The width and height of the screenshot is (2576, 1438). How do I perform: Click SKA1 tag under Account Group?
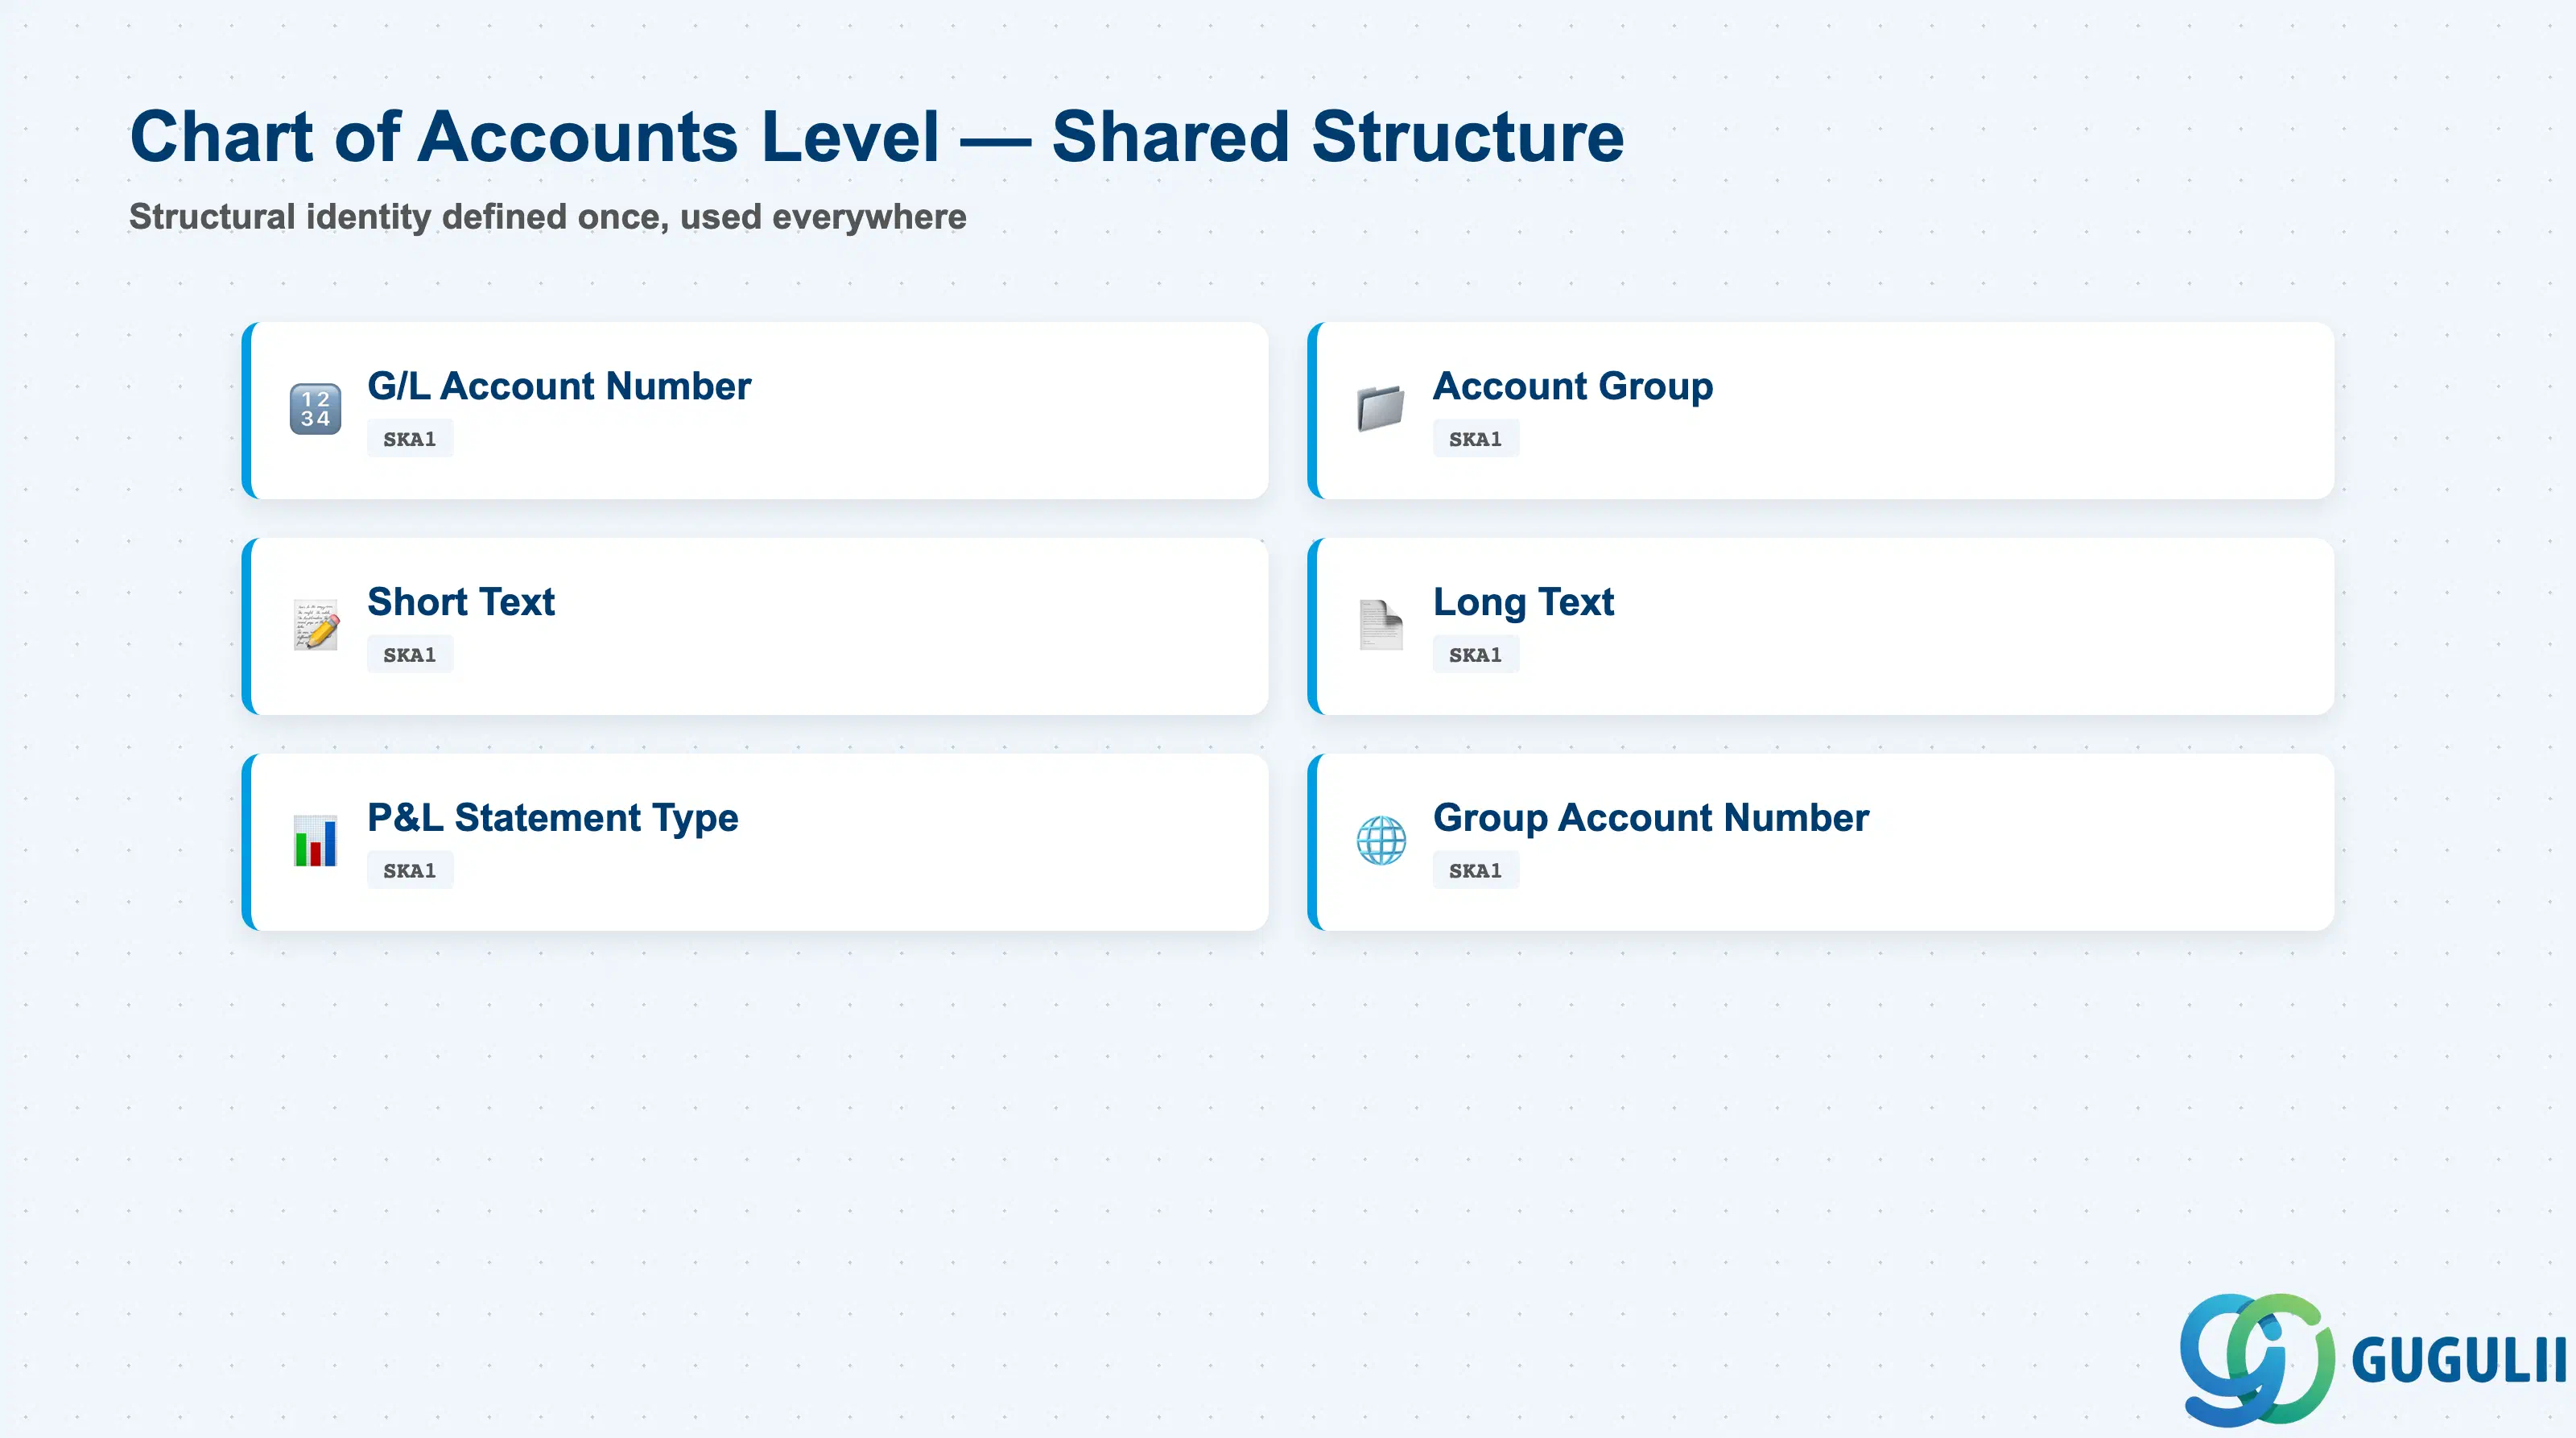point(1476,439)
